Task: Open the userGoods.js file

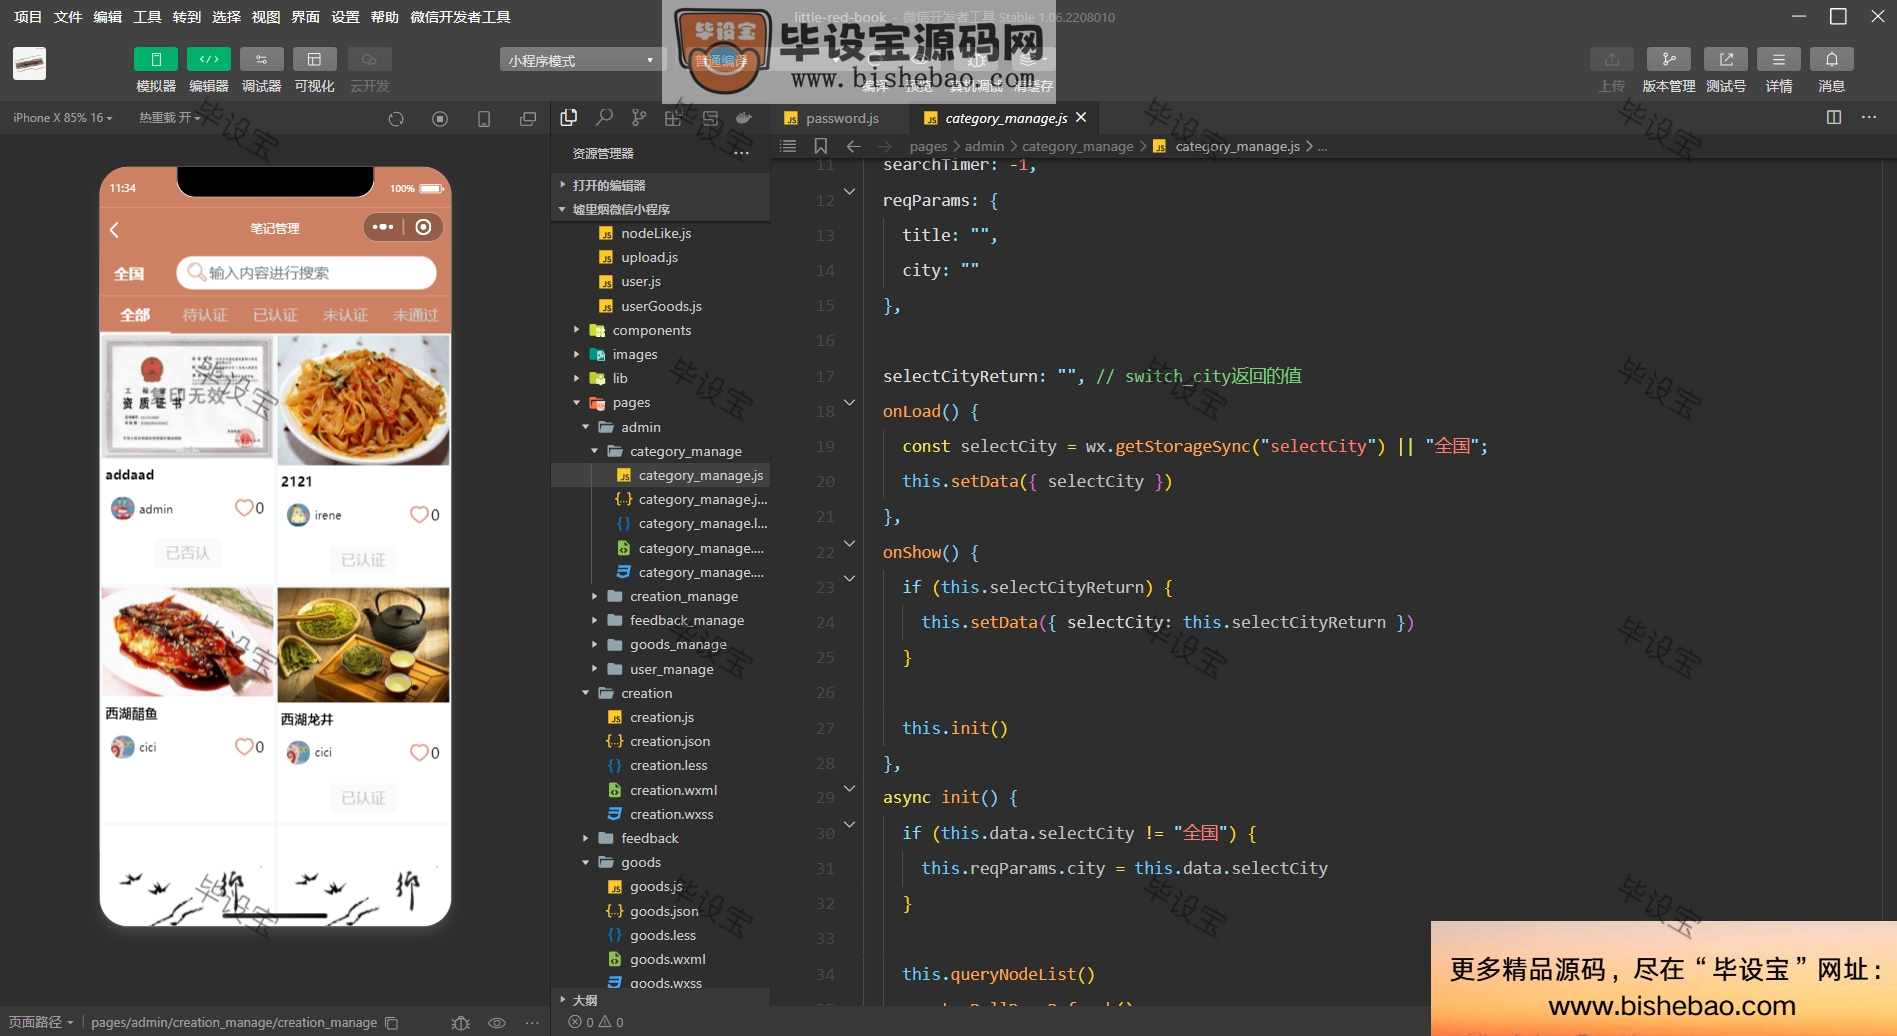Action: tap(661, 306)
